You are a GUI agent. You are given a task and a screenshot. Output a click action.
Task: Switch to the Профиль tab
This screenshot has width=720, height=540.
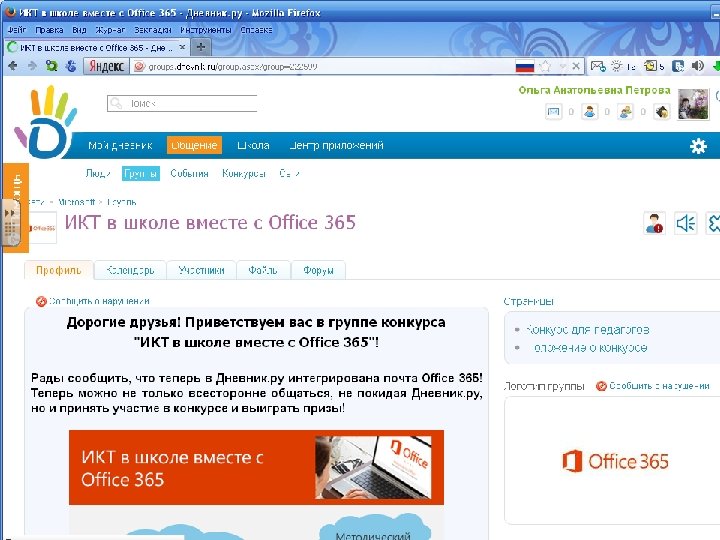(59, 270)
